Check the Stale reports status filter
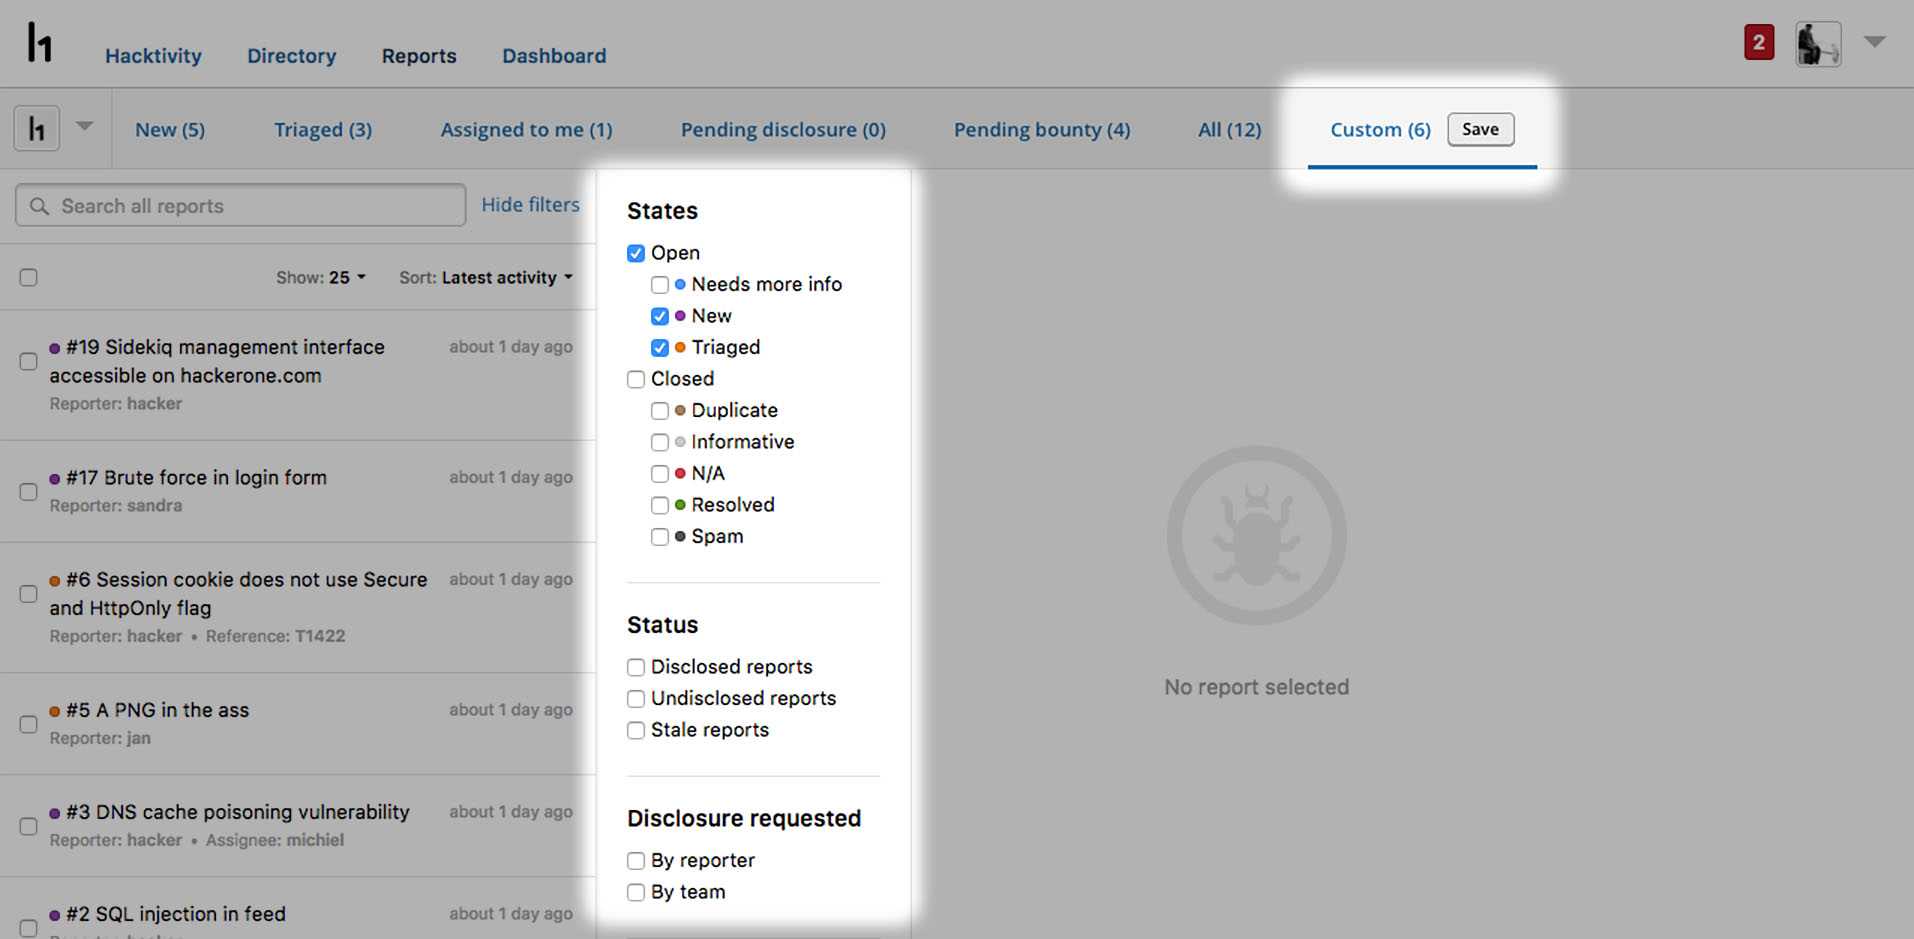This screenshot has width=1914, height=939. pos(636,731)
